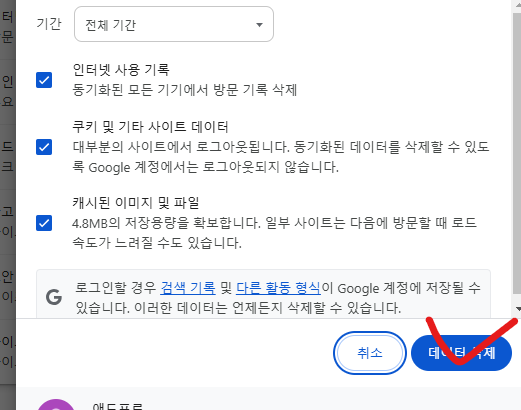The width and height of the screenshot is (521, 410).
Task: Click the 쿠키 및 기타 사이트 데이터 heading
Action: point(150,127)
